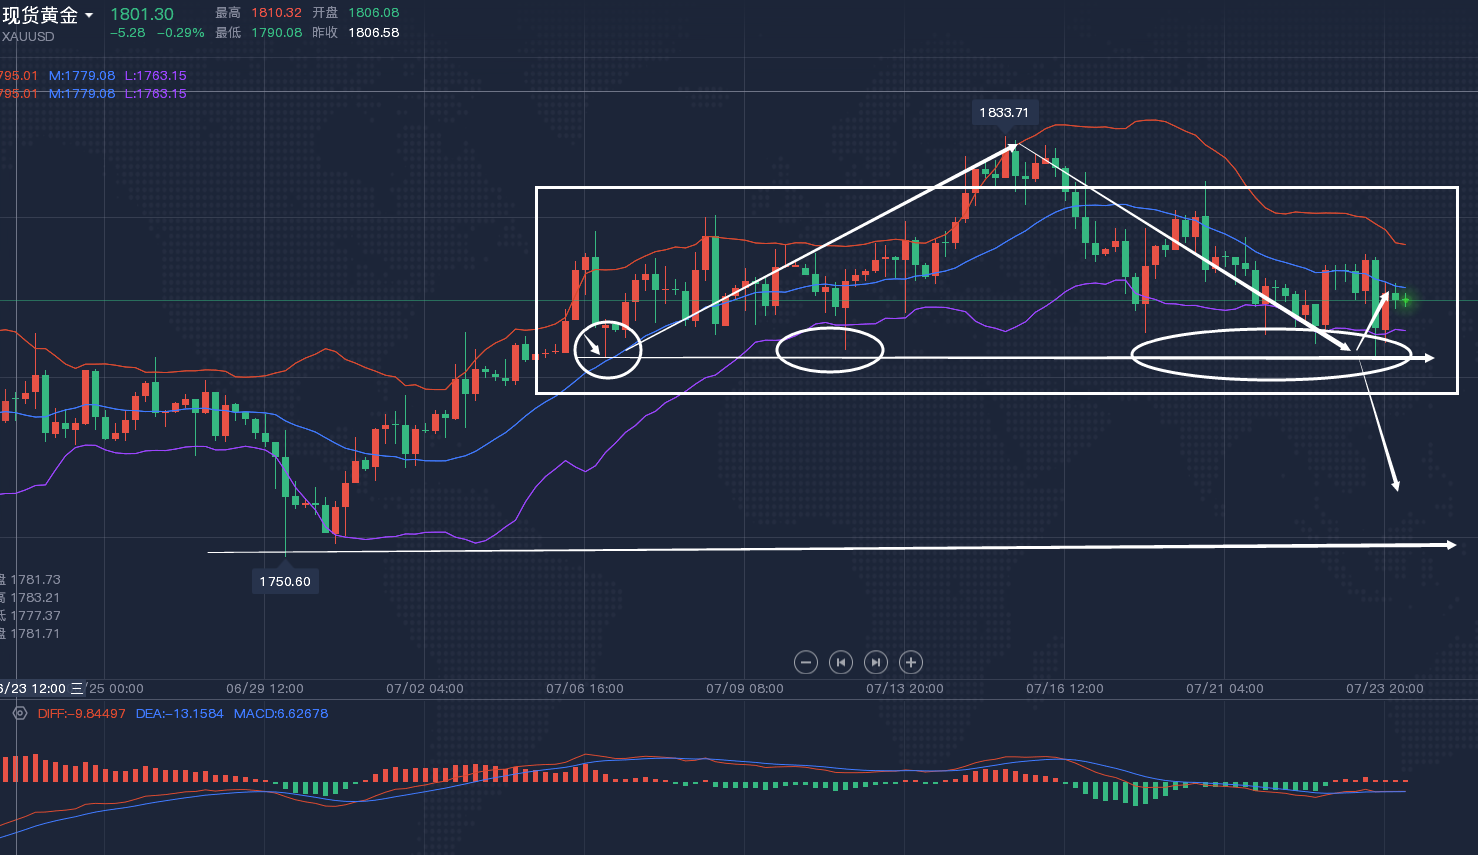Click the 最高 1810.32 high value

point(275,13)
